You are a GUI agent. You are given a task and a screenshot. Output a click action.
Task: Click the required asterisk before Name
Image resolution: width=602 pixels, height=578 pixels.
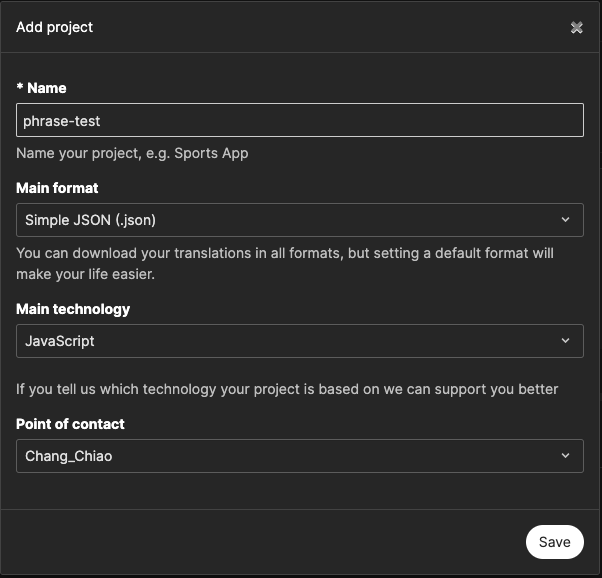[19, 88]
